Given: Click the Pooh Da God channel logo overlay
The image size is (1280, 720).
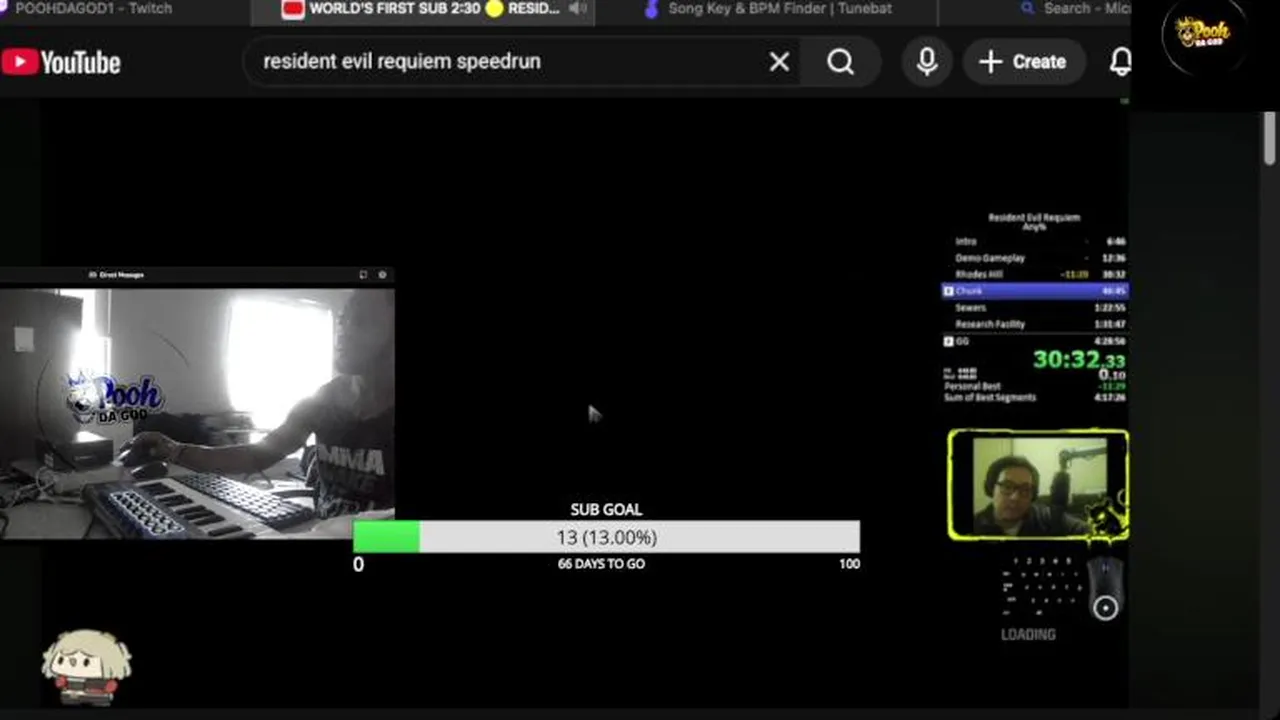Looking at the screenshot, I should 1202,36.
